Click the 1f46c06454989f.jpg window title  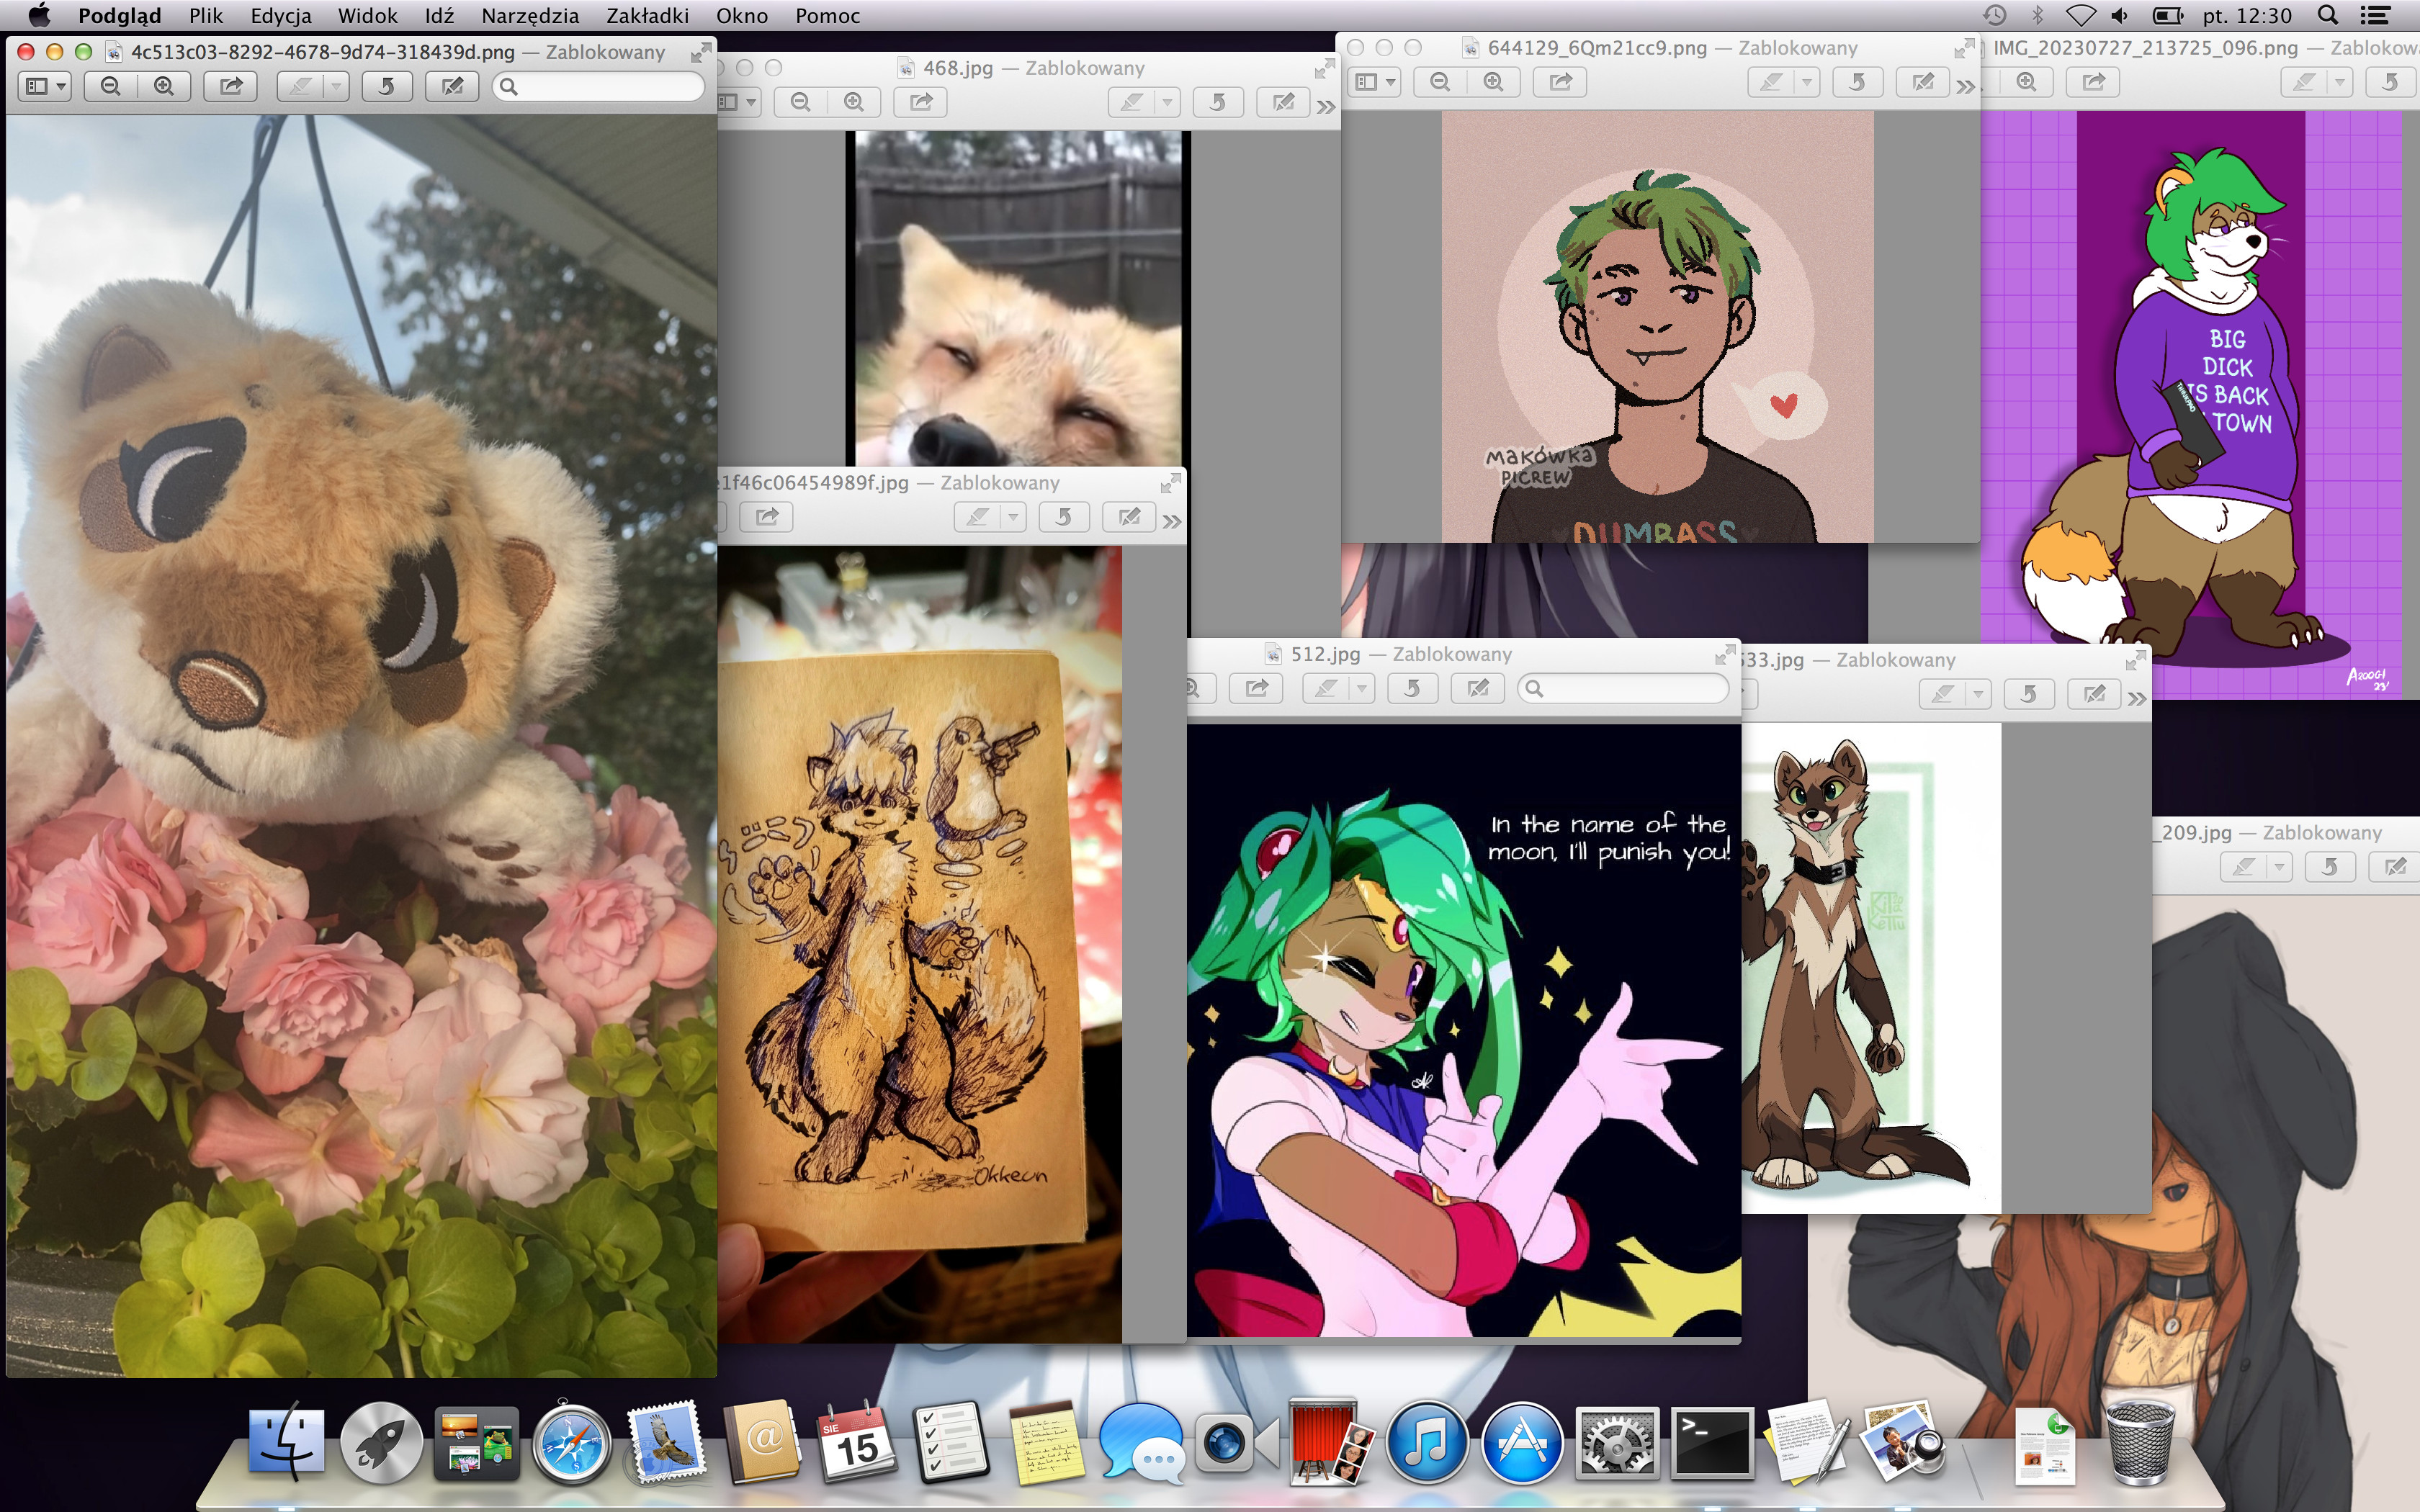click(814, 483)
